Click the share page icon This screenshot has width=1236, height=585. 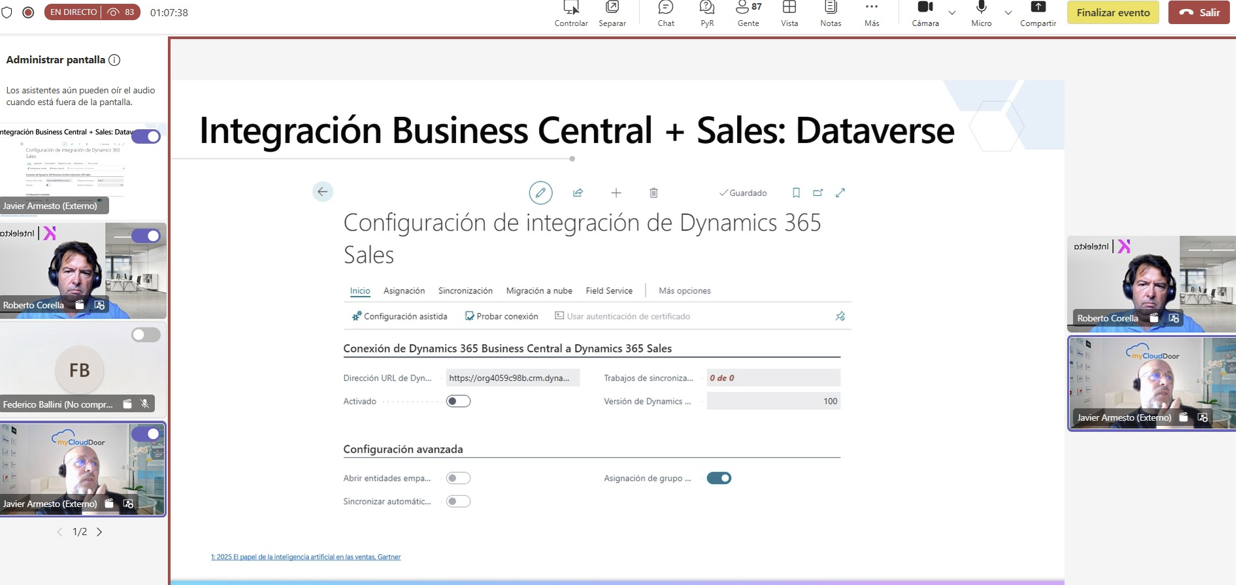coord(578,193)
